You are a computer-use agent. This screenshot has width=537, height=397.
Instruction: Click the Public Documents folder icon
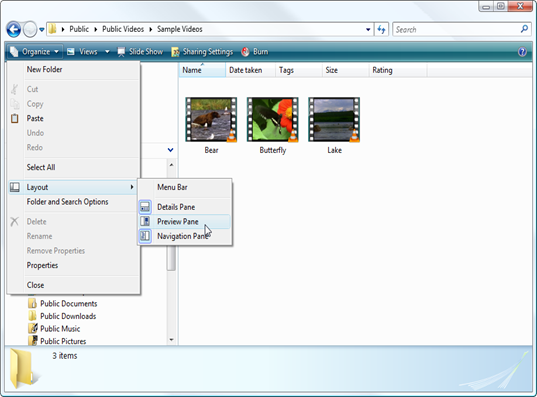pos(33,303)
